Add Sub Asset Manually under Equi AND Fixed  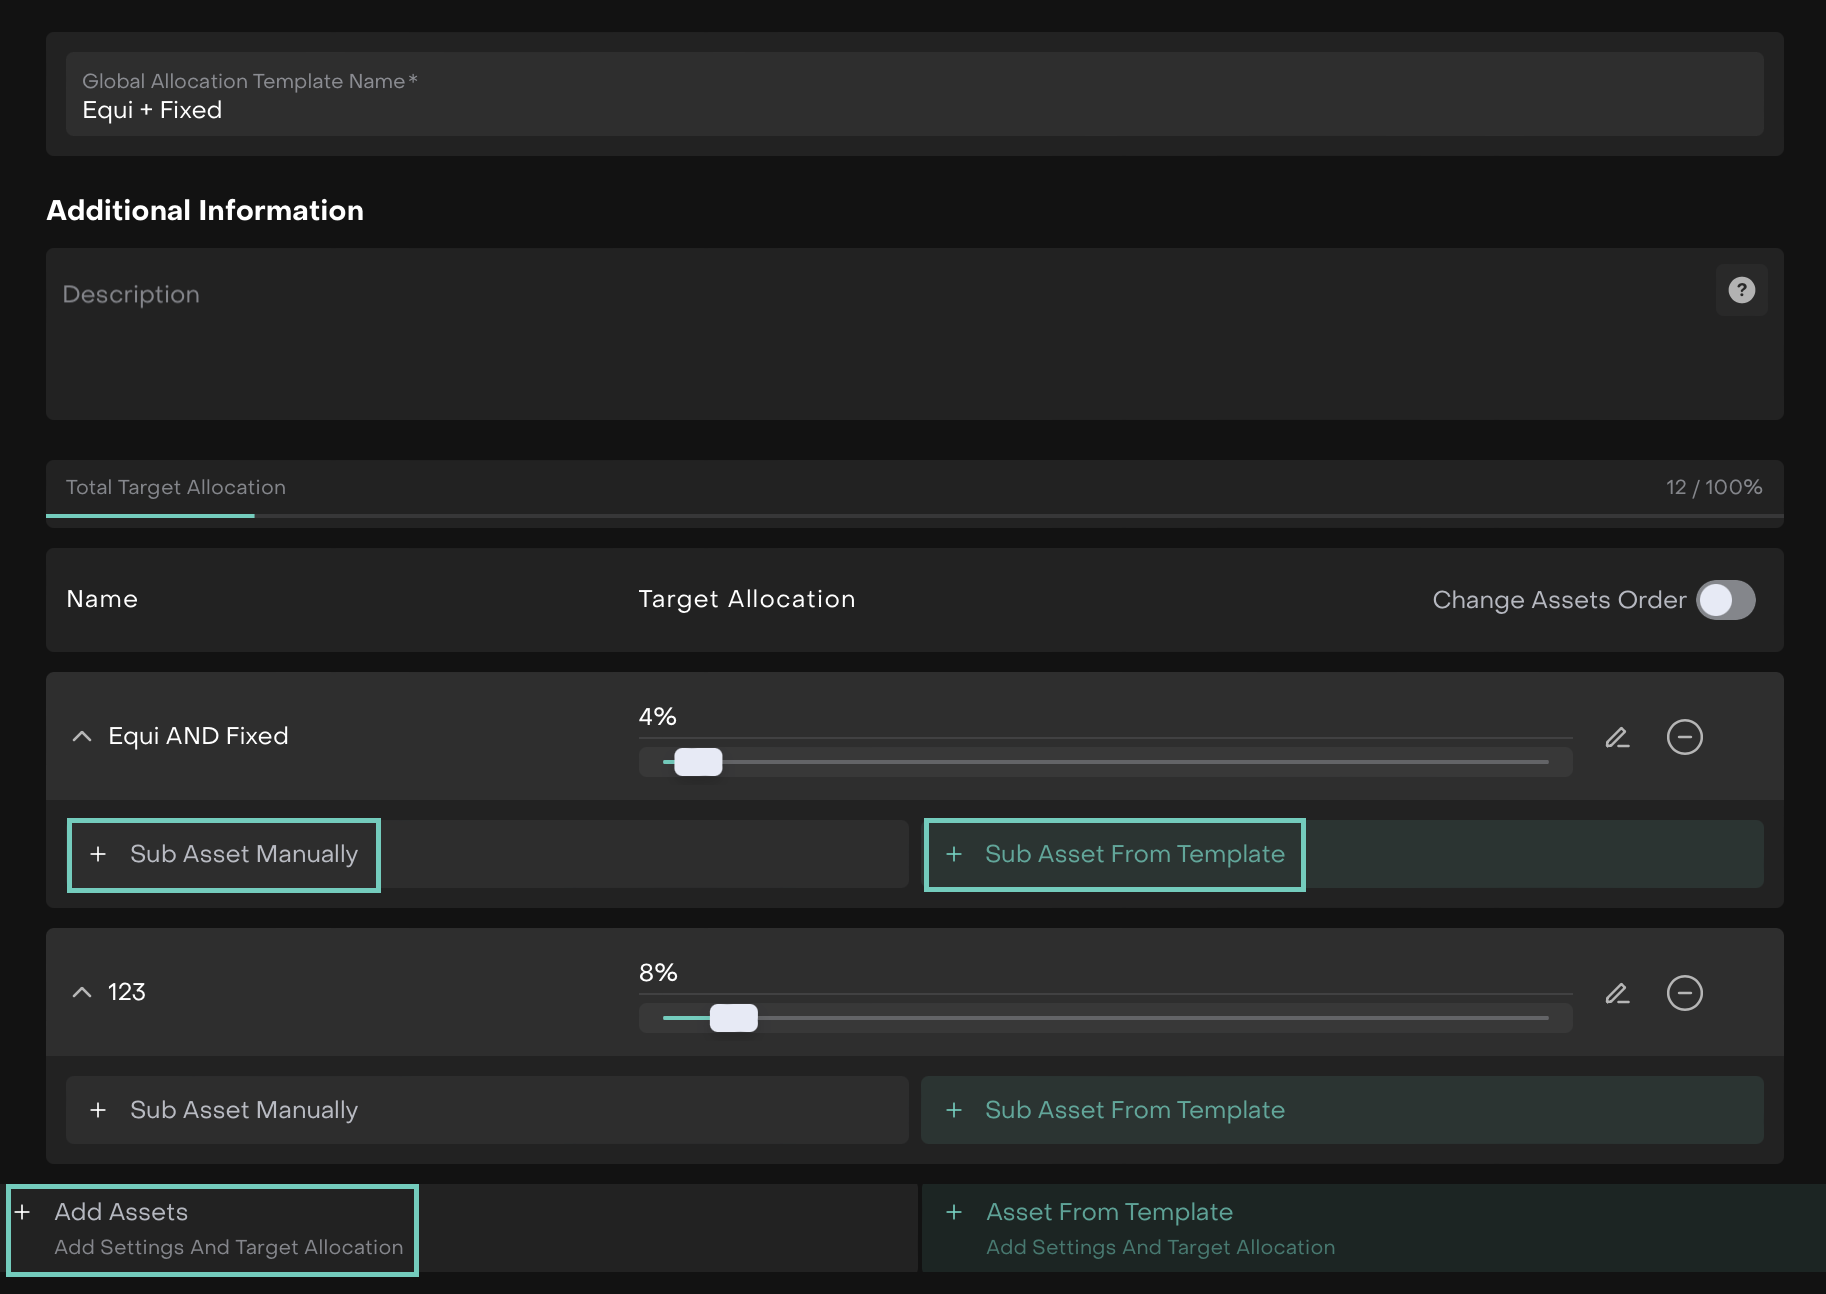[x=224, y=855]
